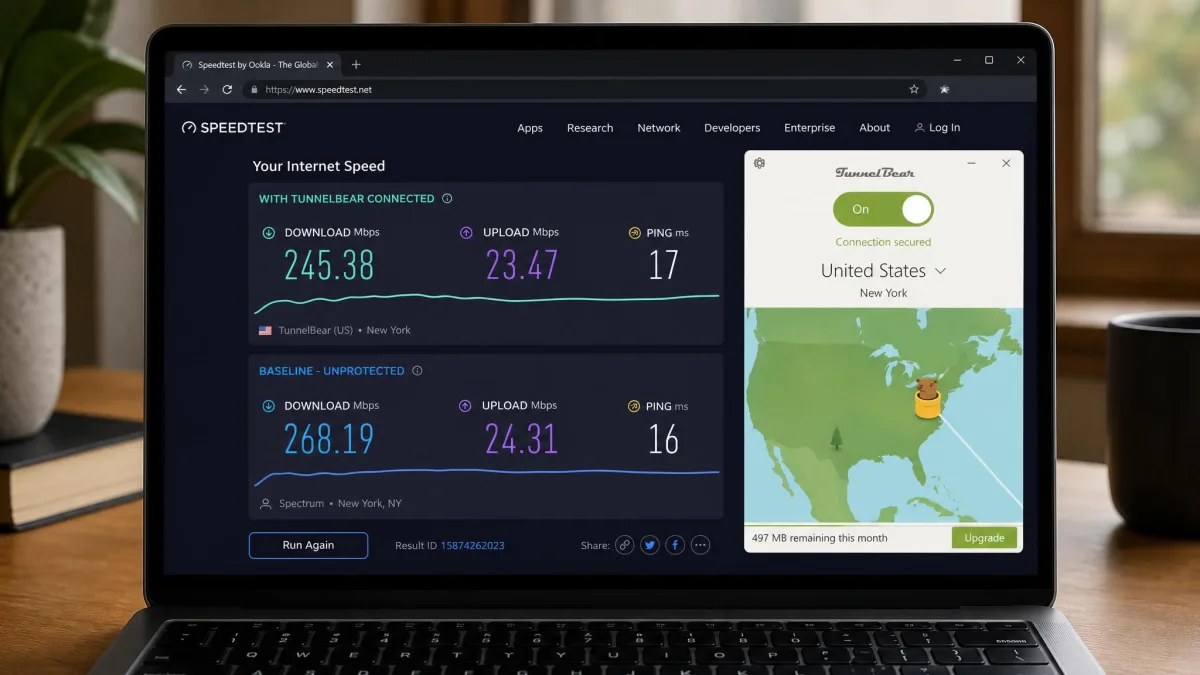Share result on Twitter
Viewport: 1200px width, 675px height.
tap(650, 545)
